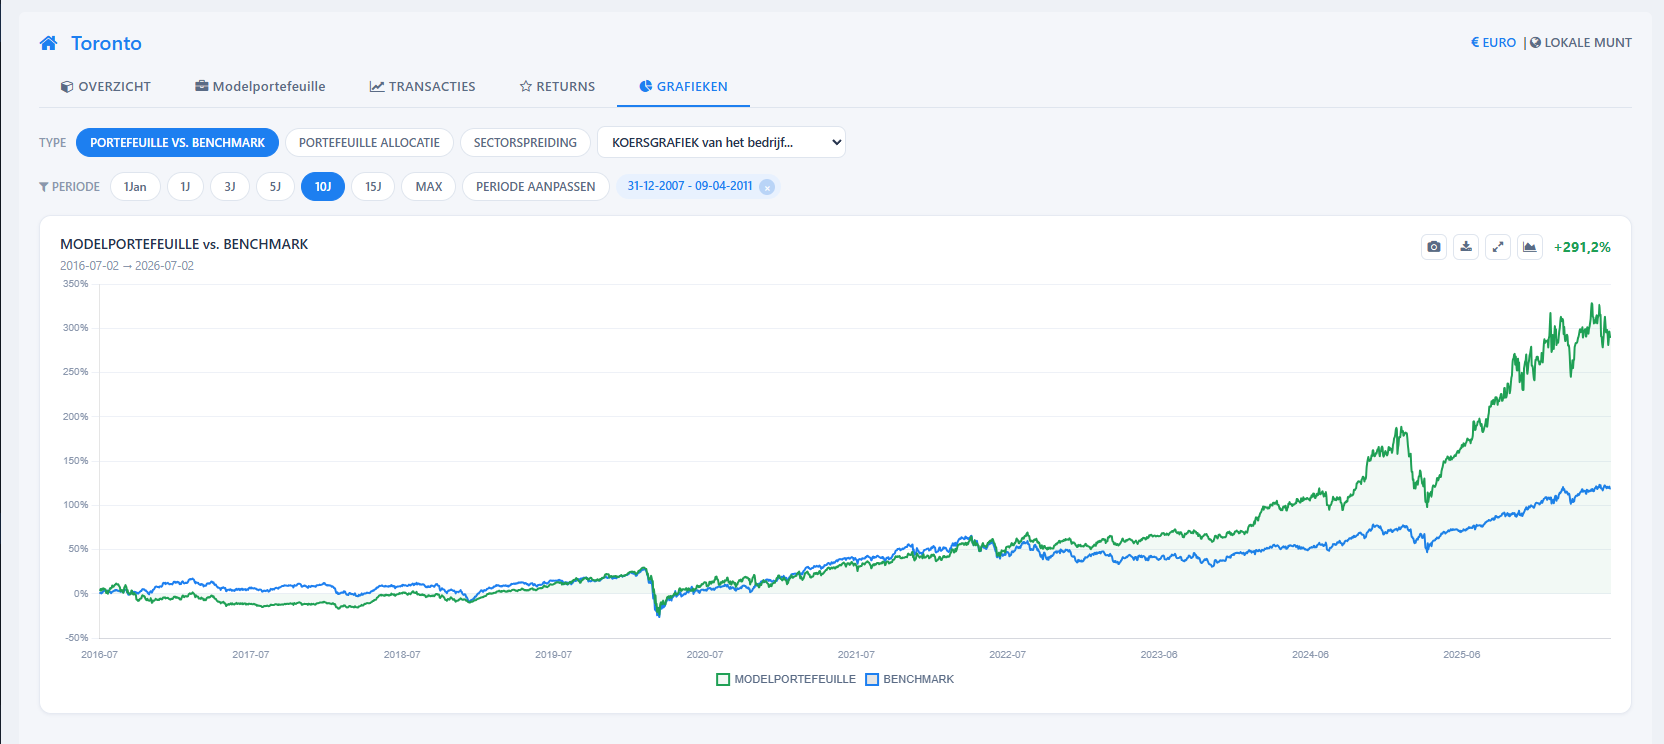Select the MAX period range
Viewport: 1664px width, 744px height.
(428, 187)
